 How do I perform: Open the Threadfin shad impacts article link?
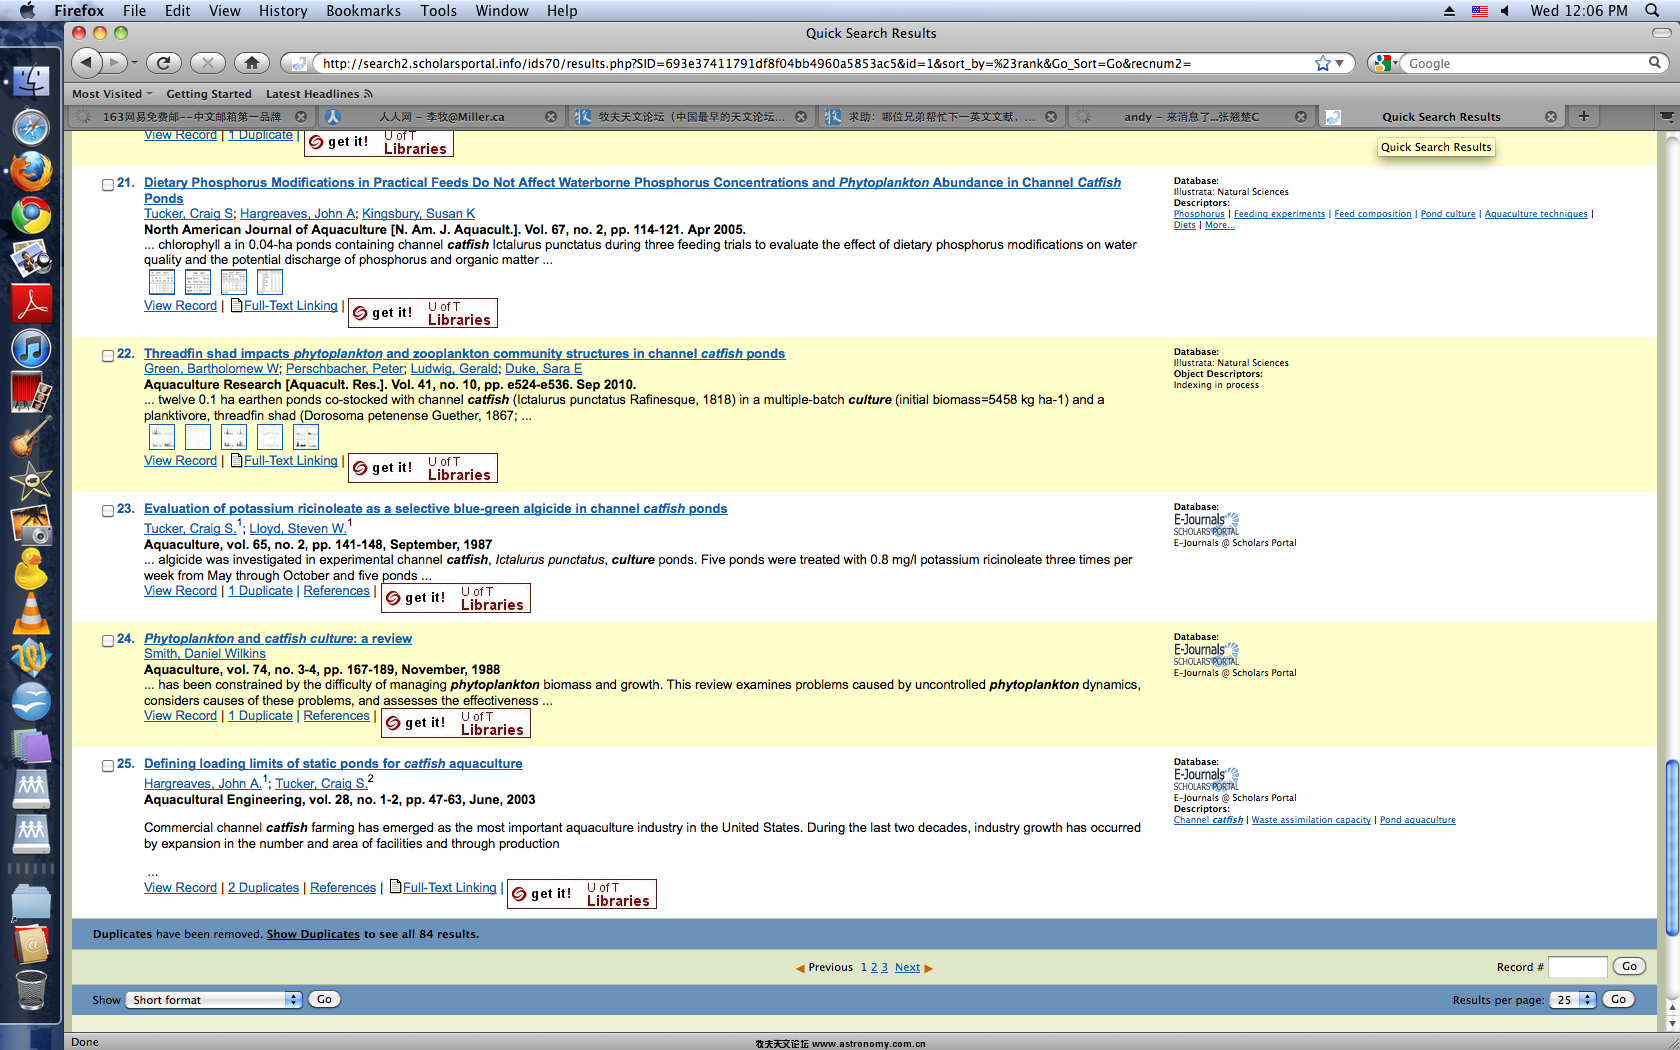click(x=464, y=353)
